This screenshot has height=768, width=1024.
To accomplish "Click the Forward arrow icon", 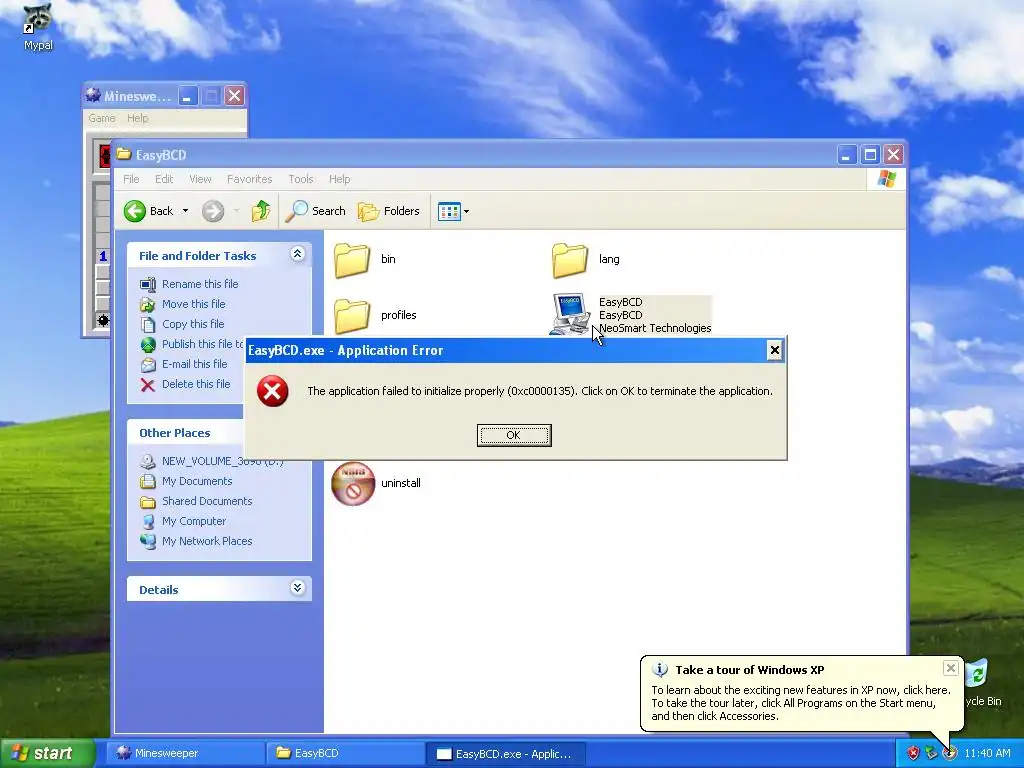I will tap(213, 211).
